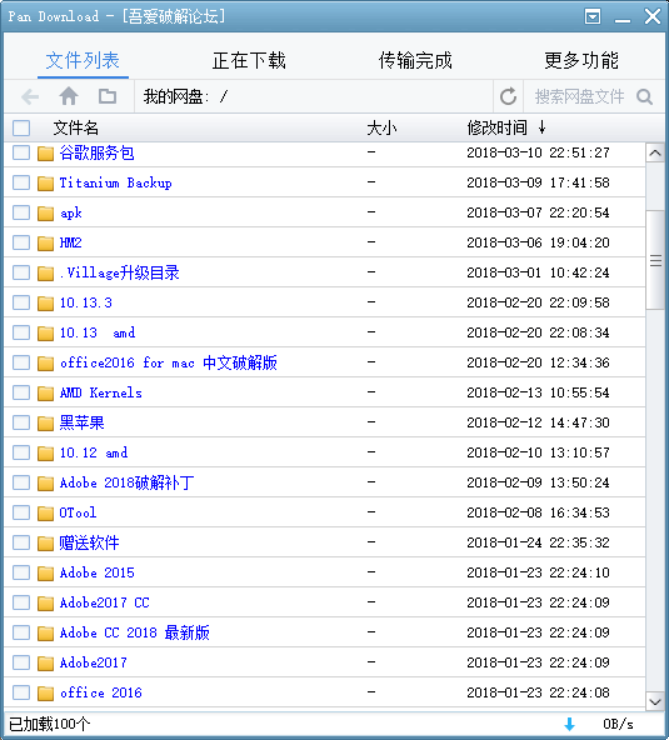Click the 0B/s speed indicator
The height and width of the screenshot is (740, 670).
[x=618, y=724]
